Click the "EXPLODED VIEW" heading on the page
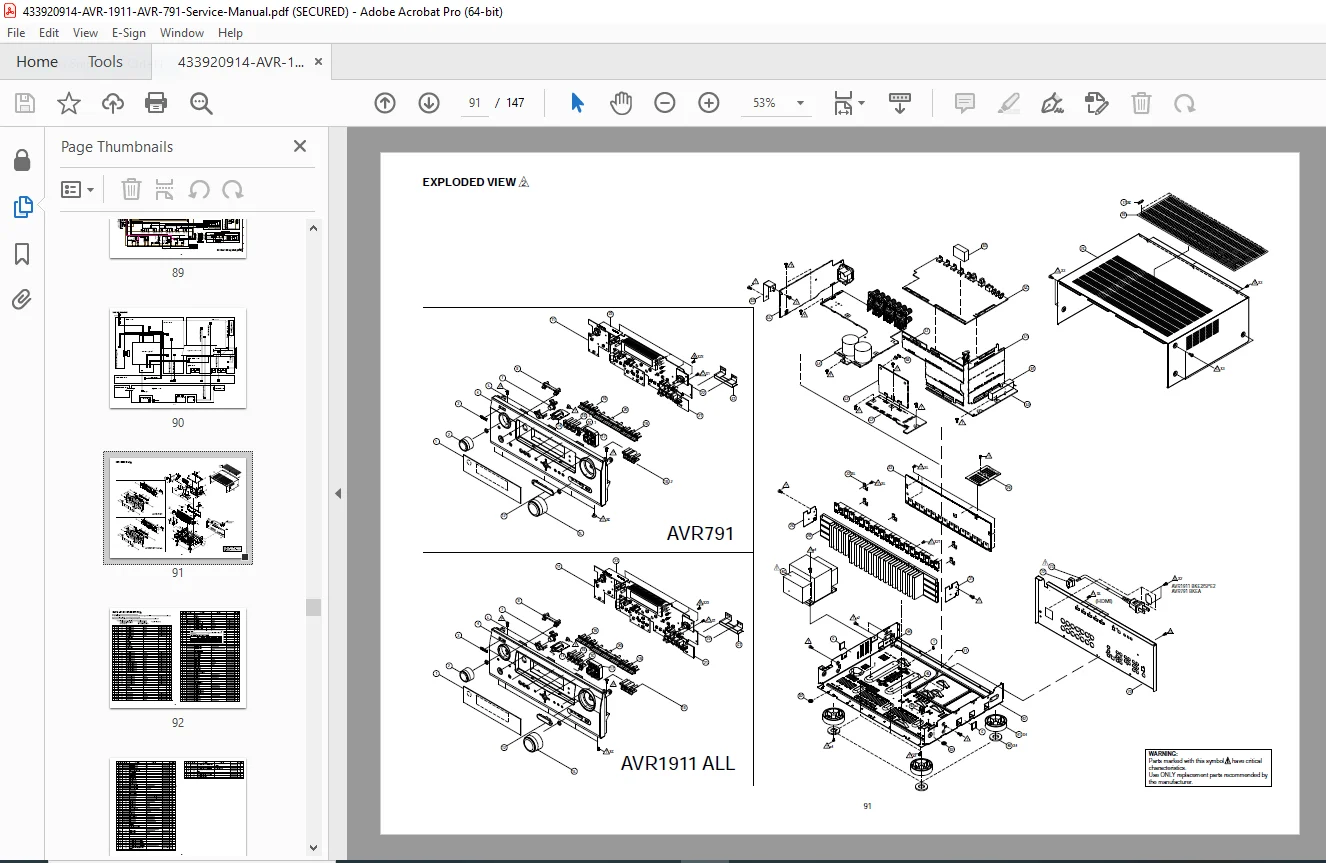 click(x=469, y=182)
